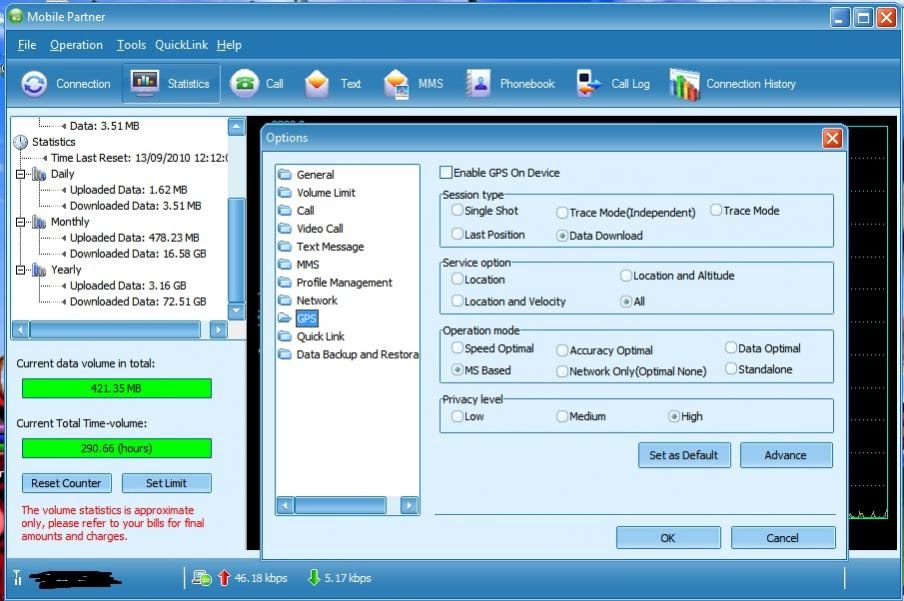904x601 pixels.
Task: Open the Tools menu
Action: 130,45
